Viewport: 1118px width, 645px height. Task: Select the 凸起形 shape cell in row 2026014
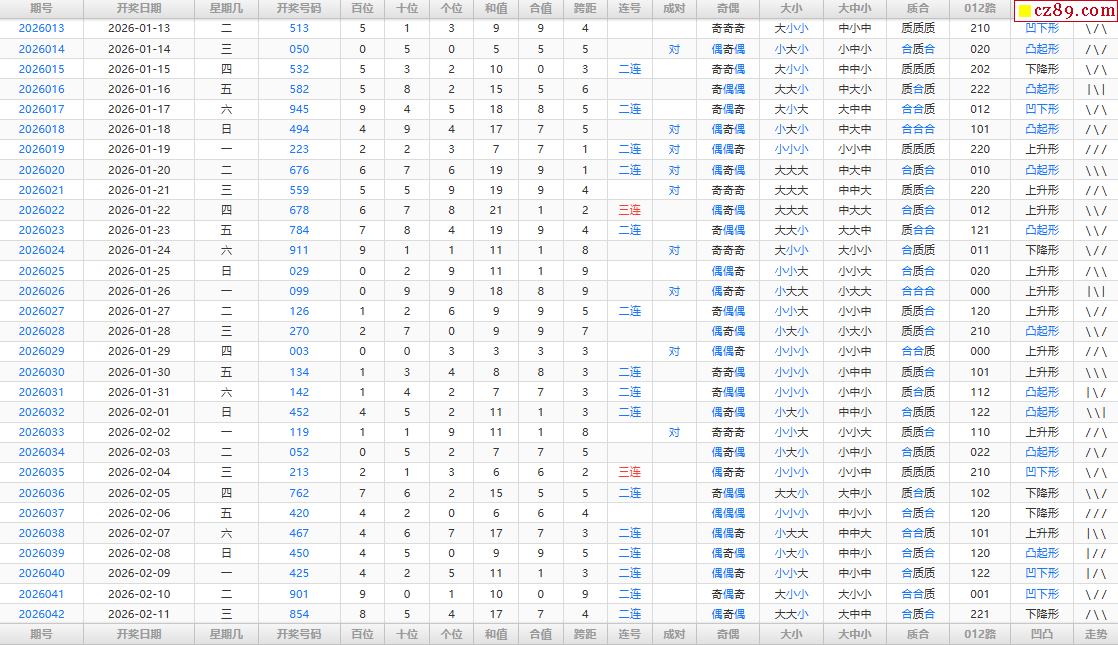coord(1042,49)
